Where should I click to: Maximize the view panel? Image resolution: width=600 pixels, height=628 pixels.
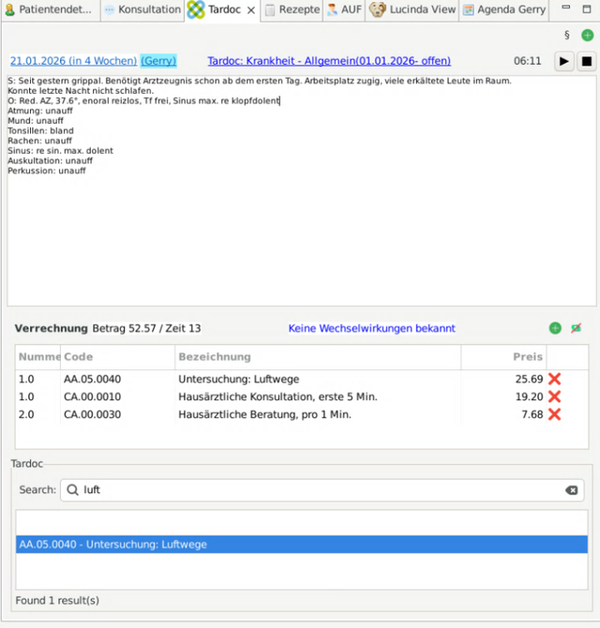[x=587, y=9]
